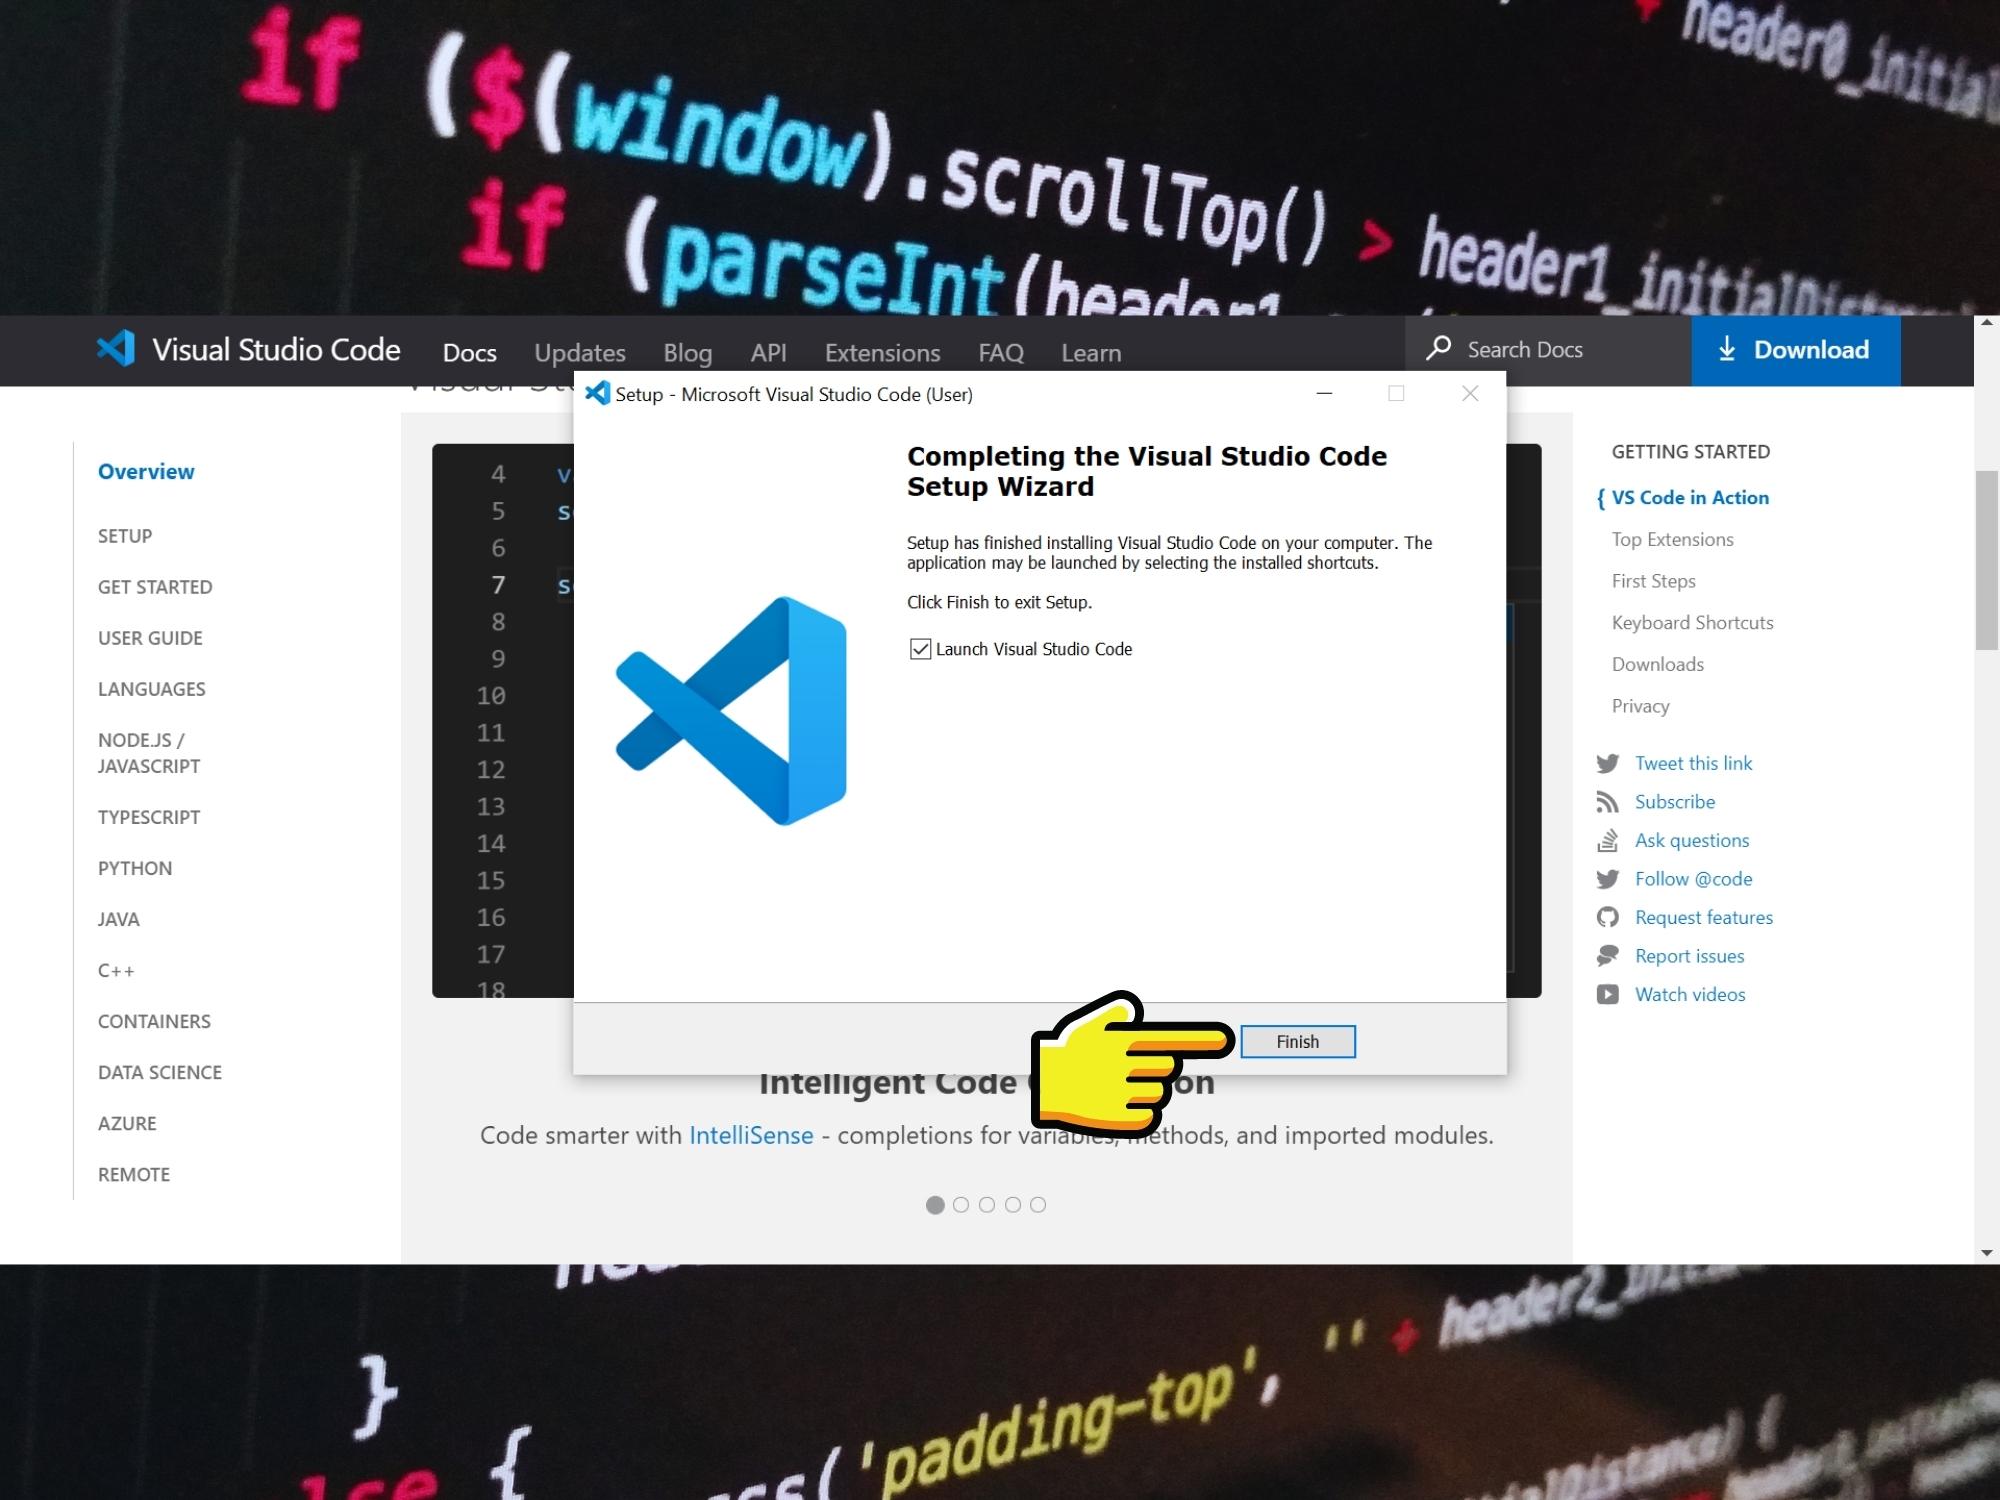2000x1500 pixels.
Task: Click the Report issues link
Action: (1690, 956)
